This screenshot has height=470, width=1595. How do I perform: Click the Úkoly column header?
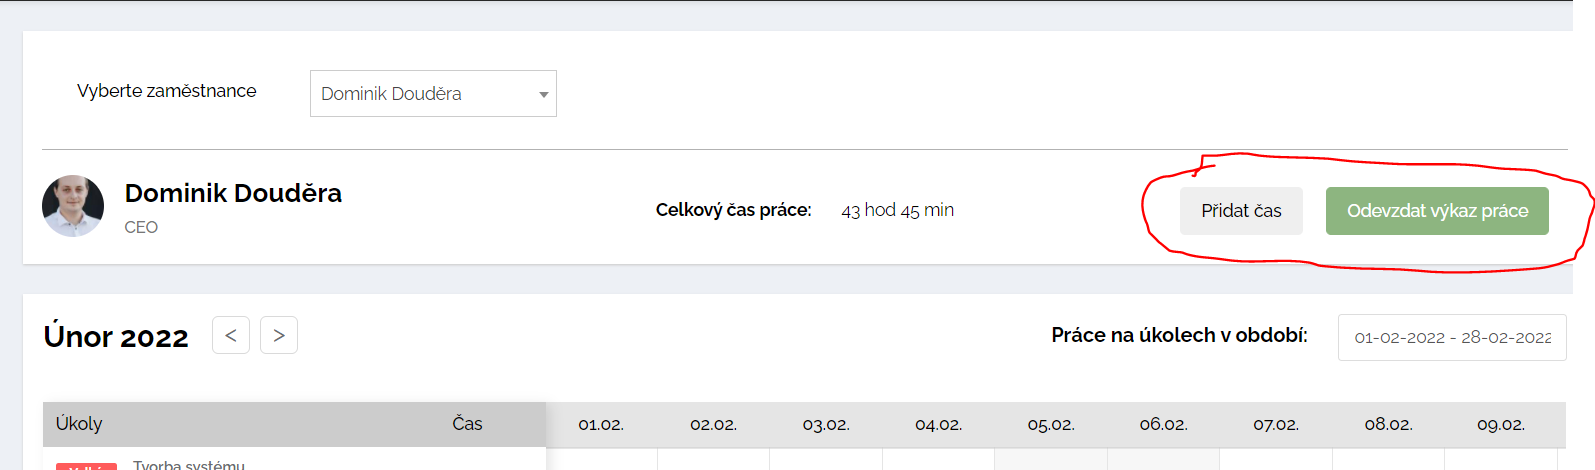tap(79, 423)
